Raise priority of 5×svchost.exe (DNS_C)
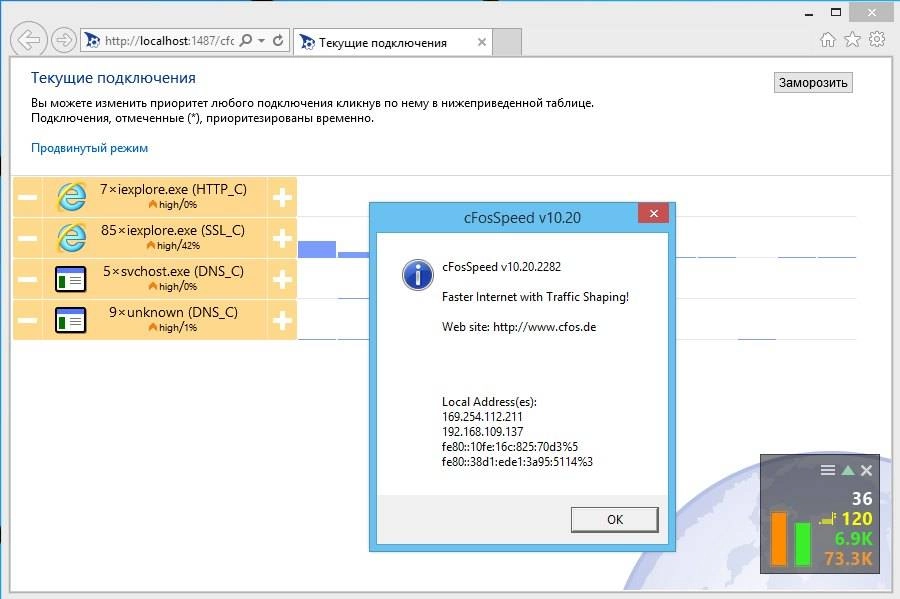This screenshot has height=599, width=900. (x=282, y=279)
